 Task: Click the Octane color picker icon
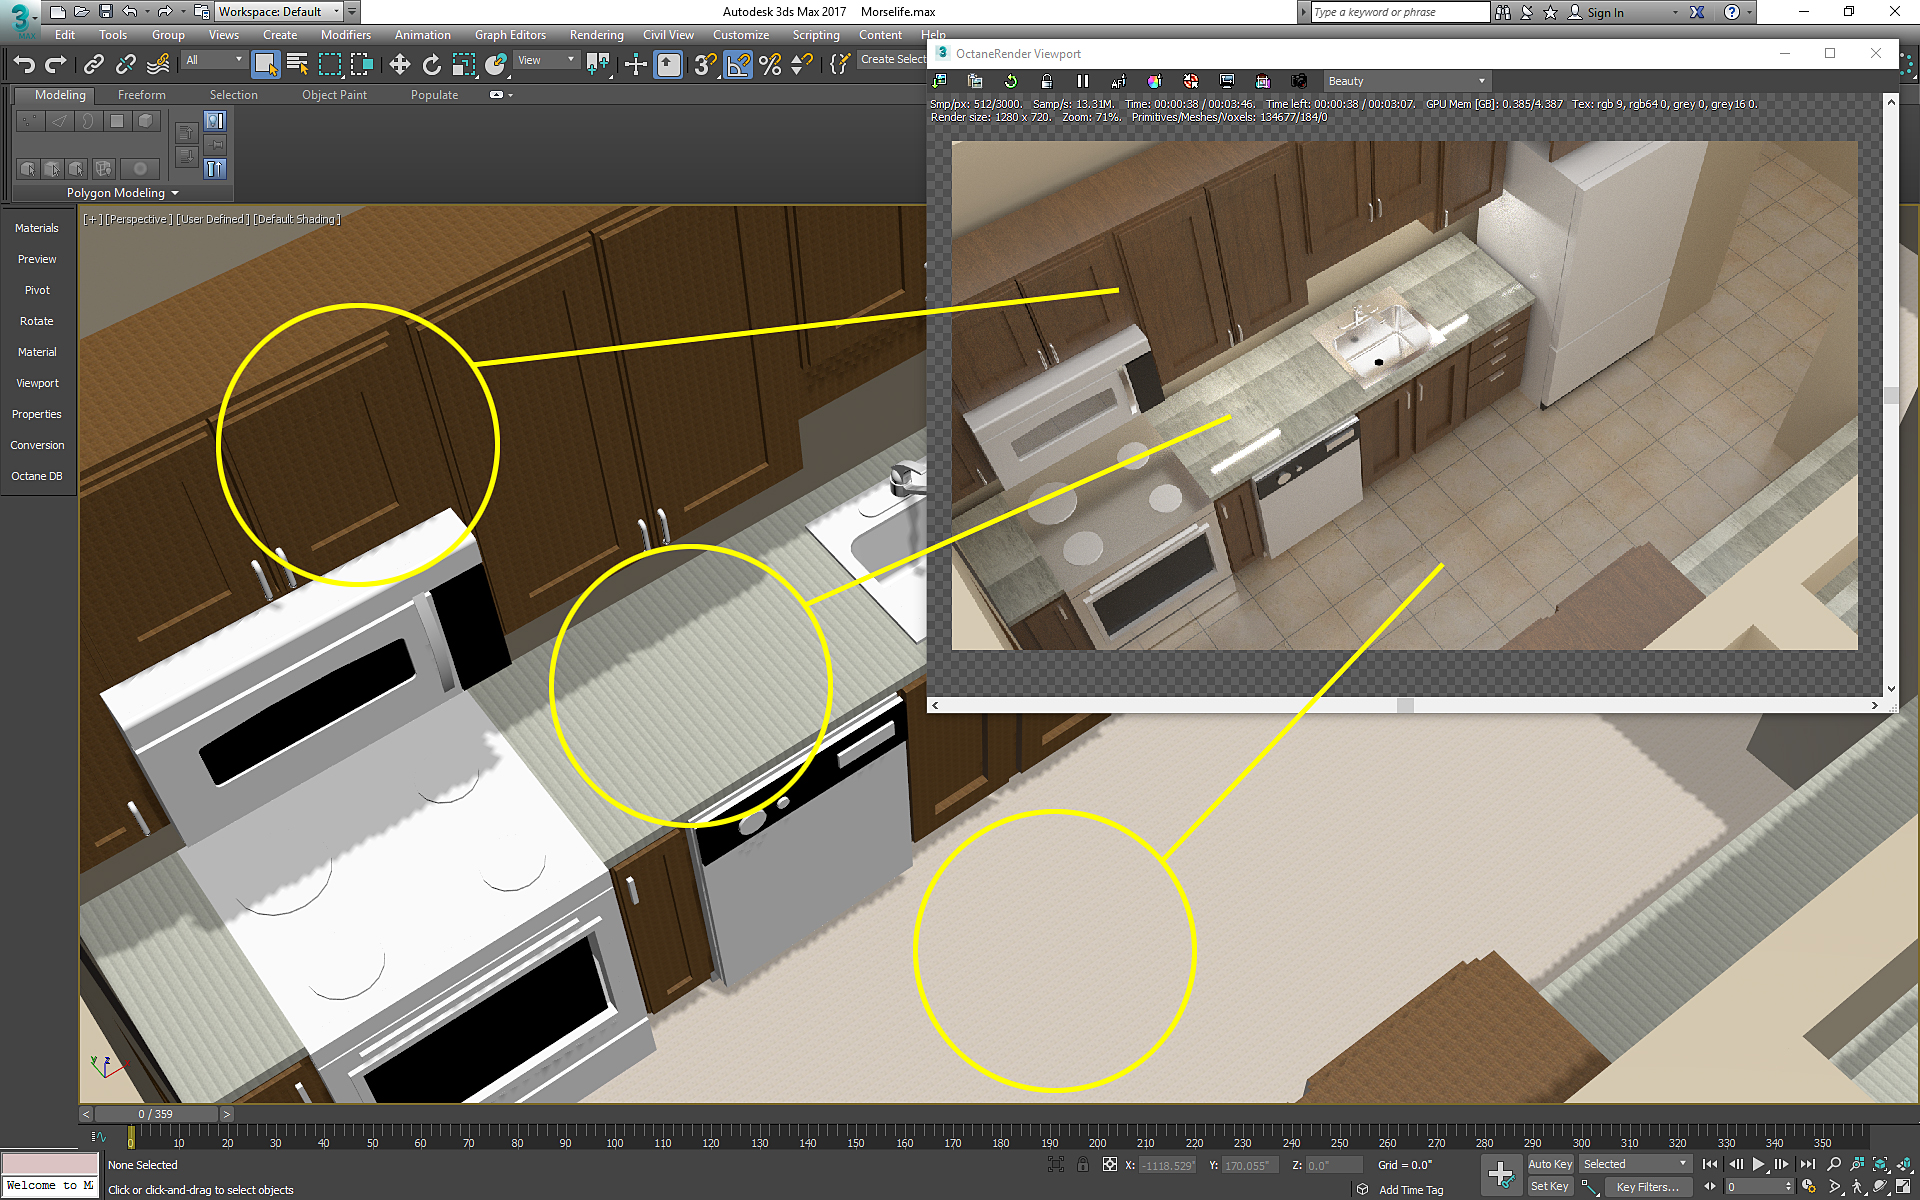pyautogui.click(x=1154, y=81)
